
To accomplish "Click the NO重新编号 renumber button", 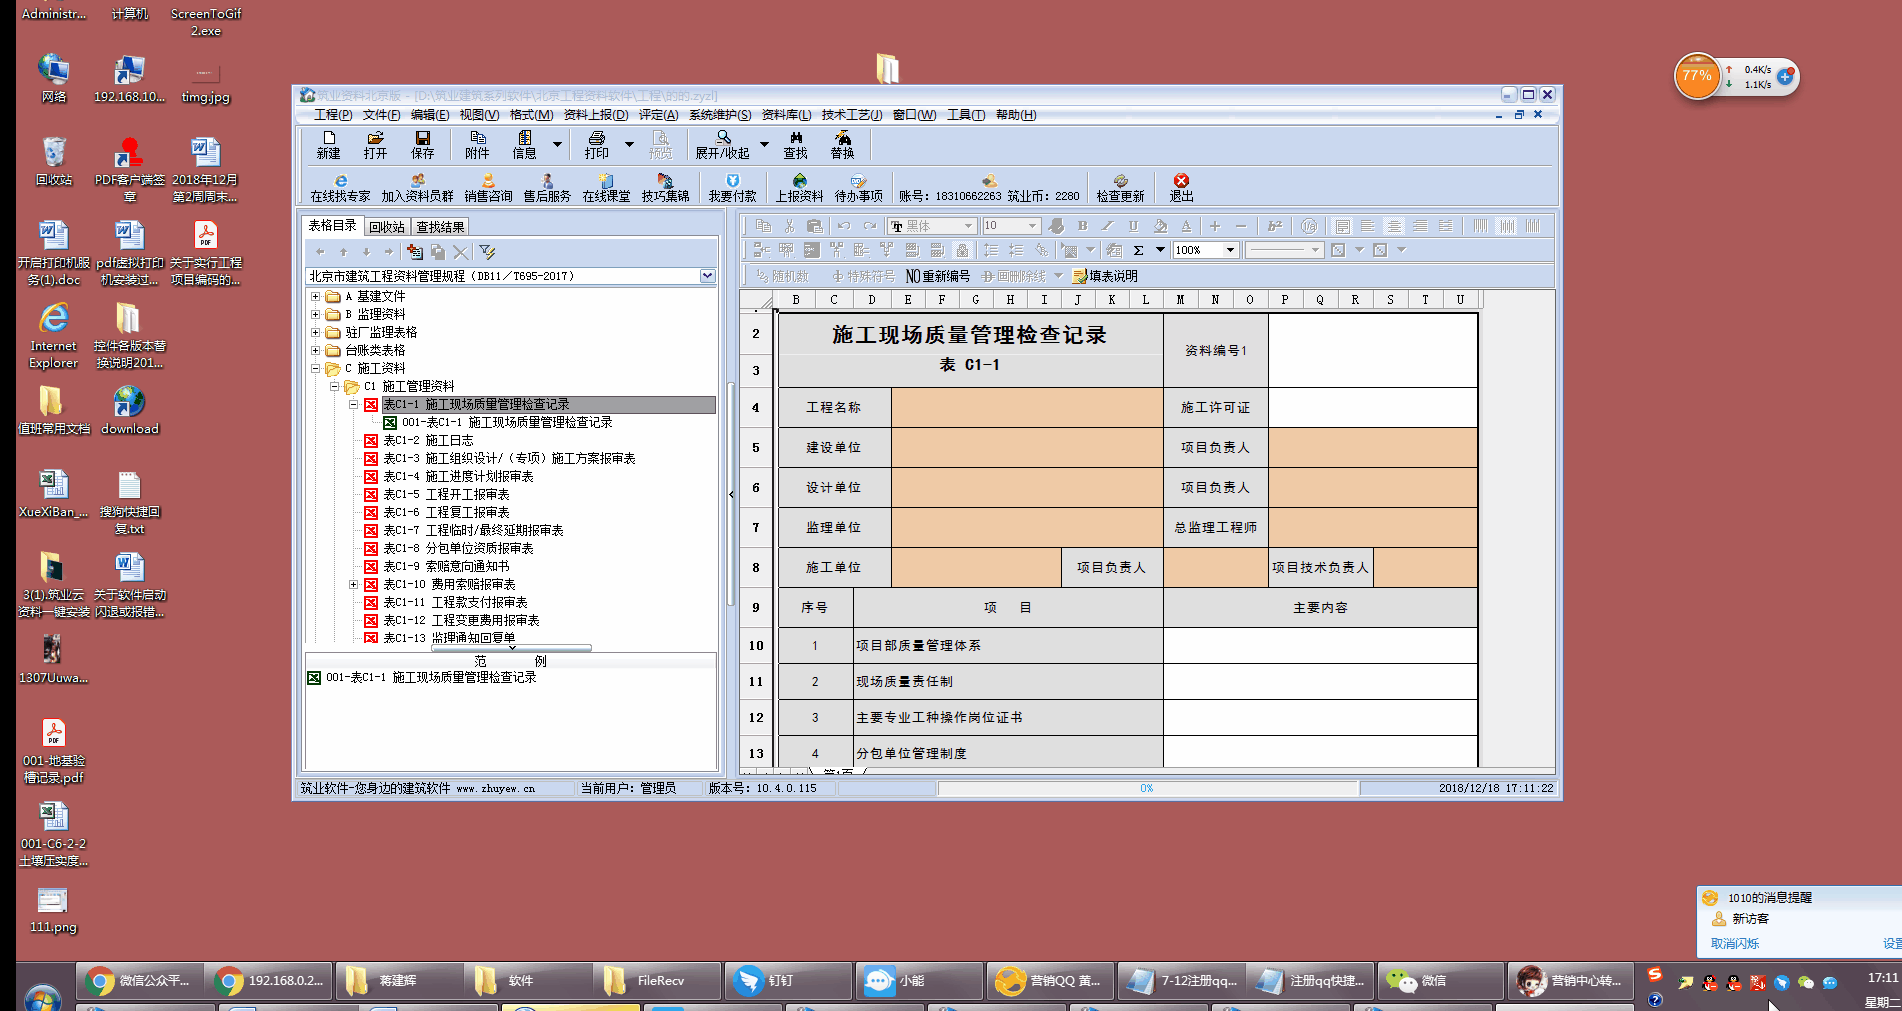I will [937, 276].
